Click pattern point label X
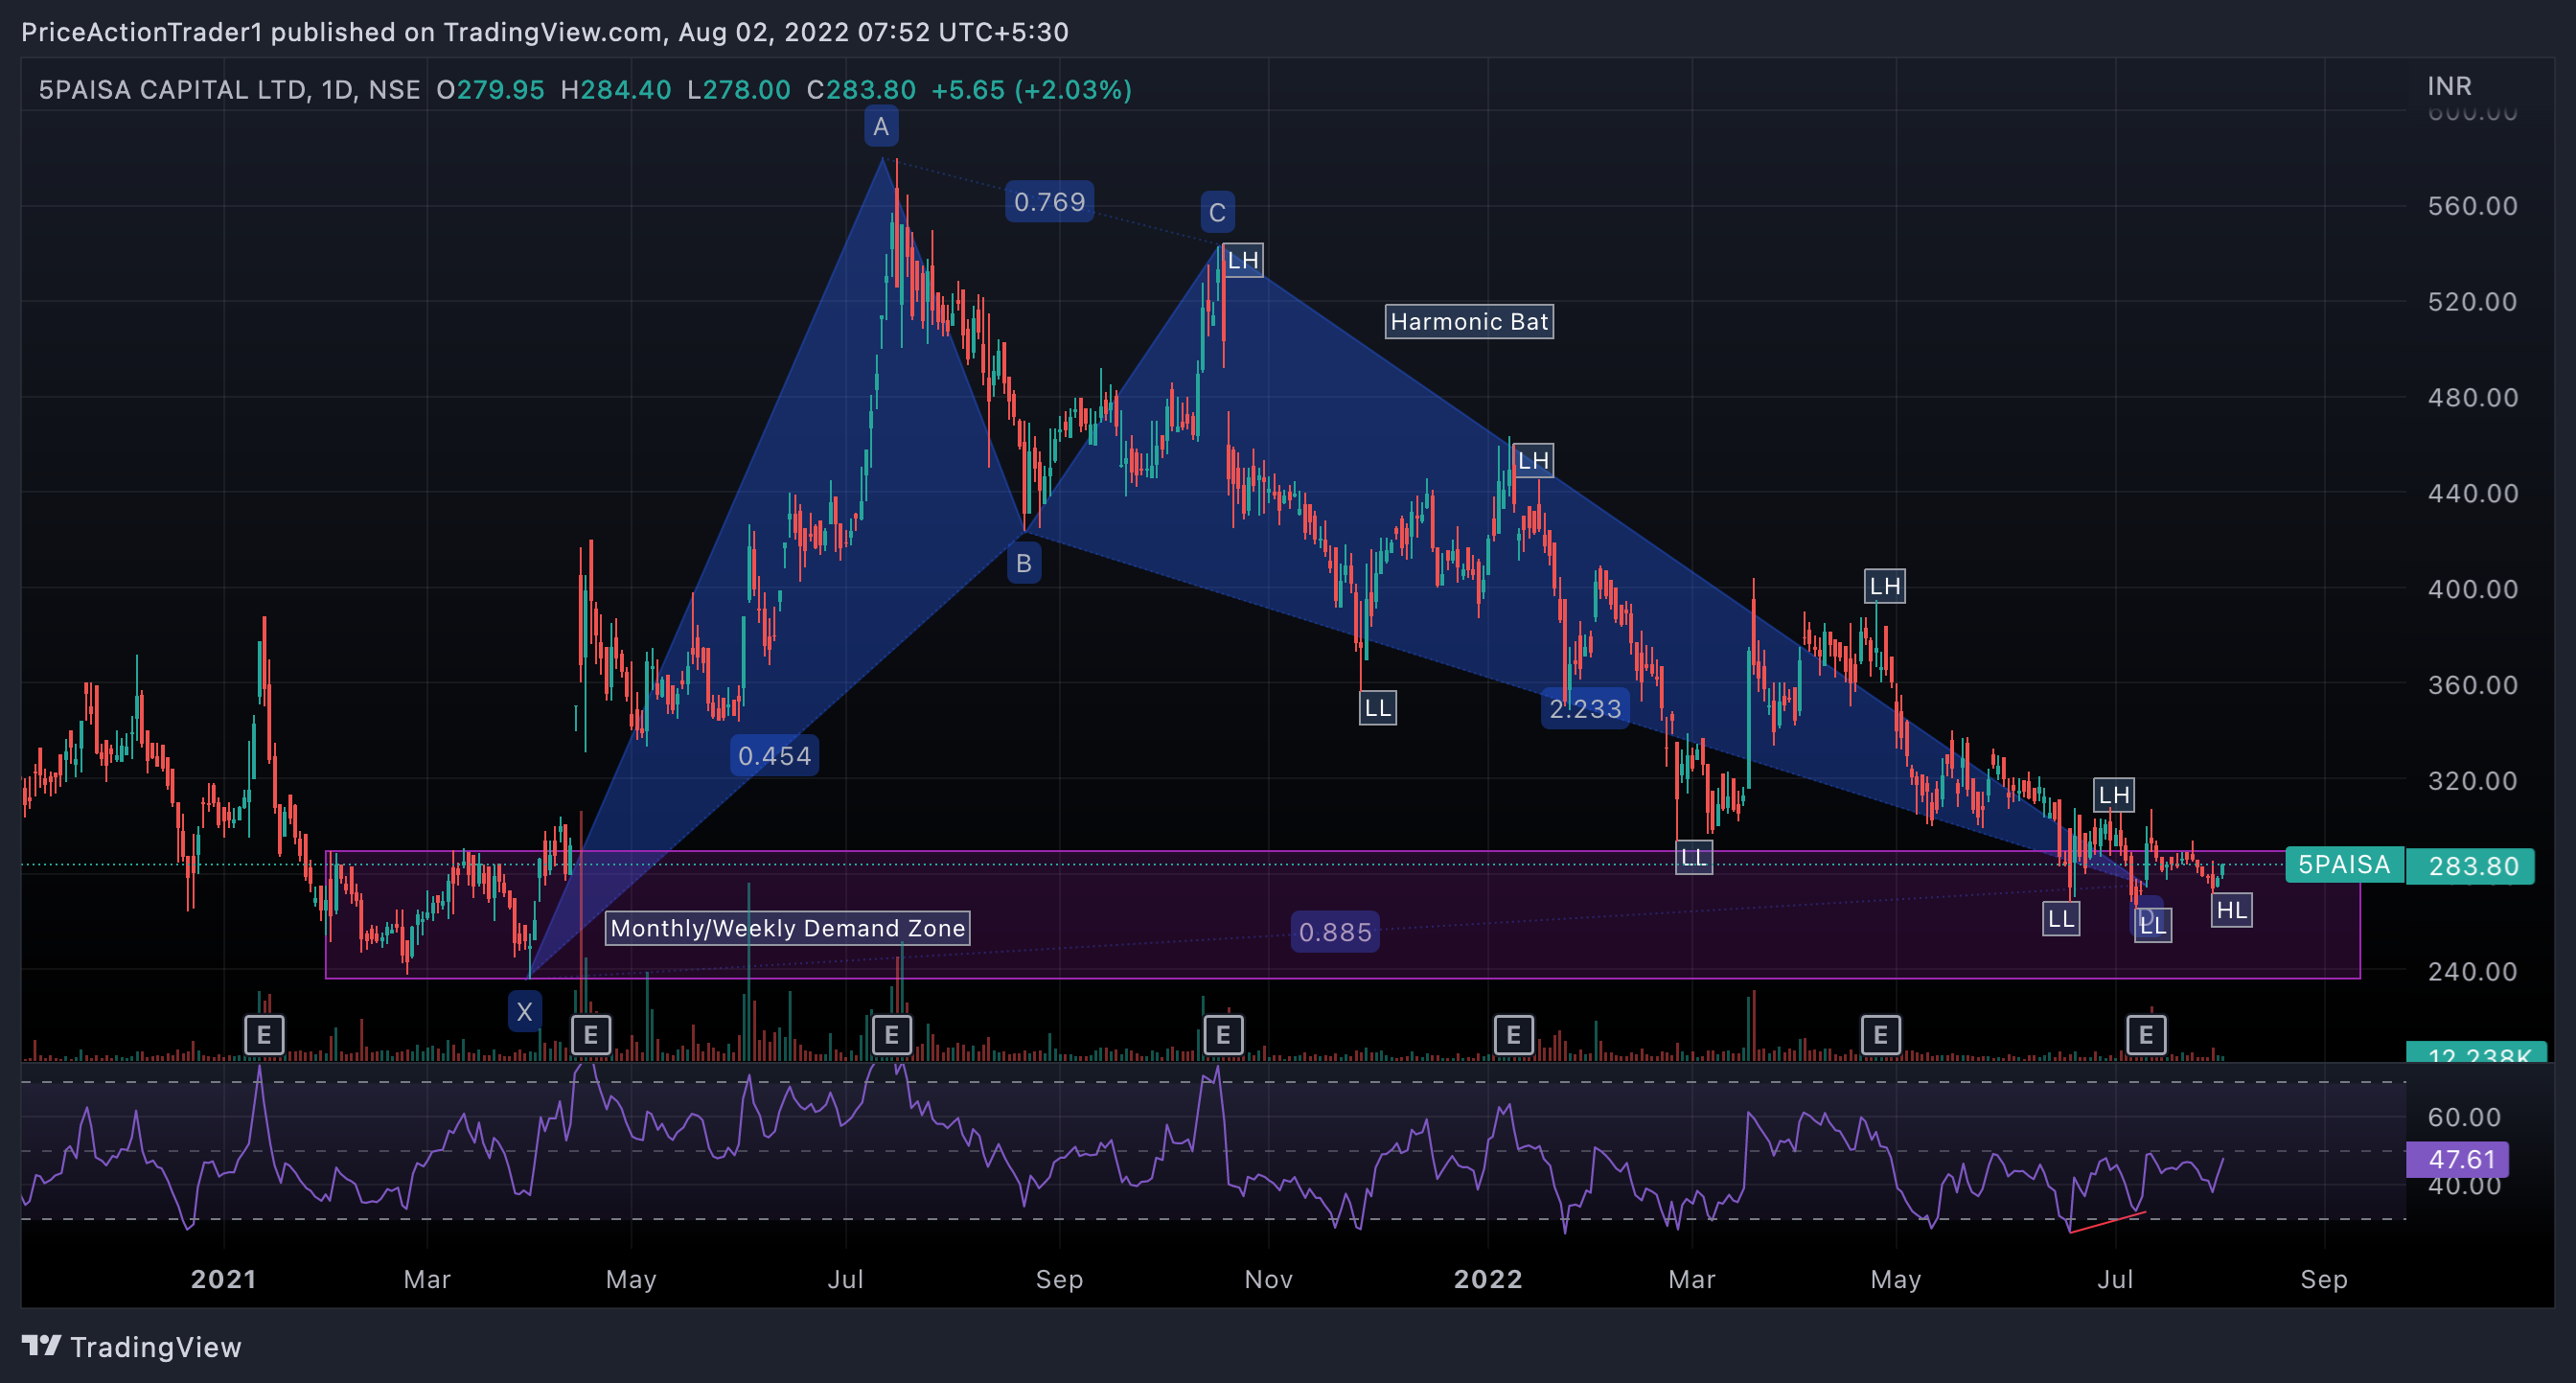The height and width of the screenshot is (1383, 2576). click(524, 1012)
